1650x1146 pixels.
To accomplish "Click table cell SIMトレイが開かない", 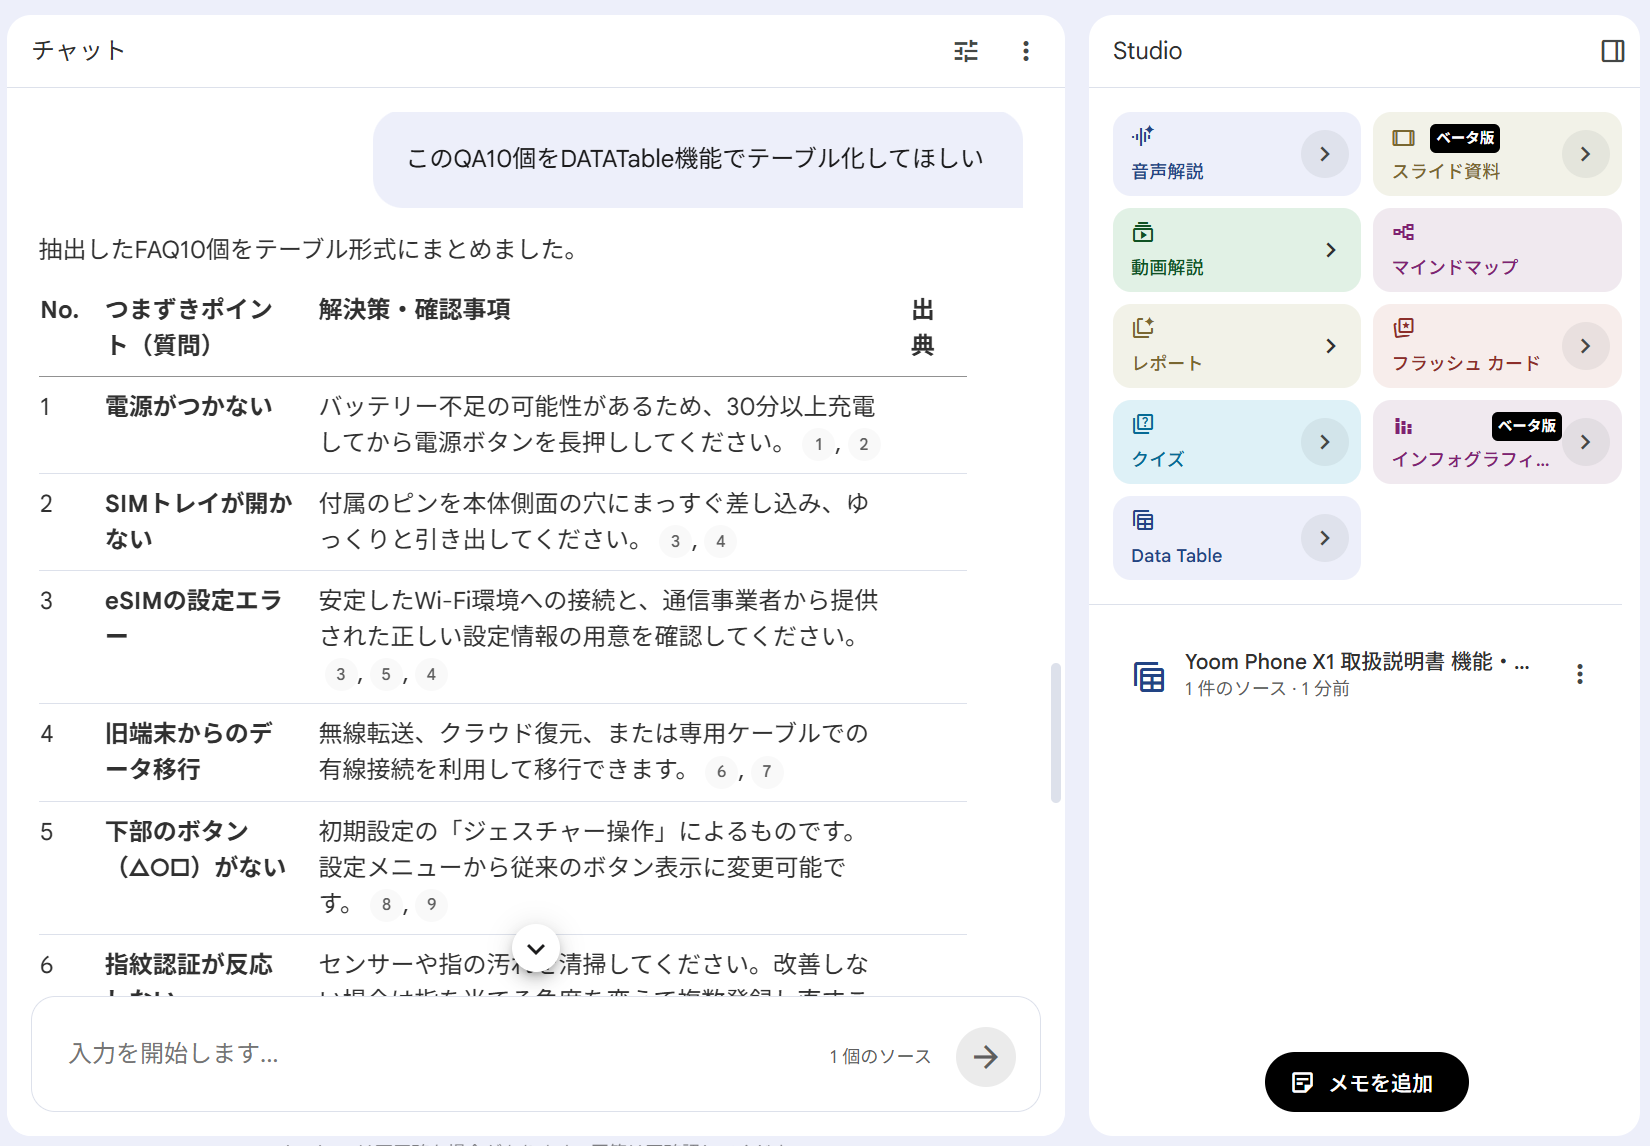I will (x=199, y=521).
